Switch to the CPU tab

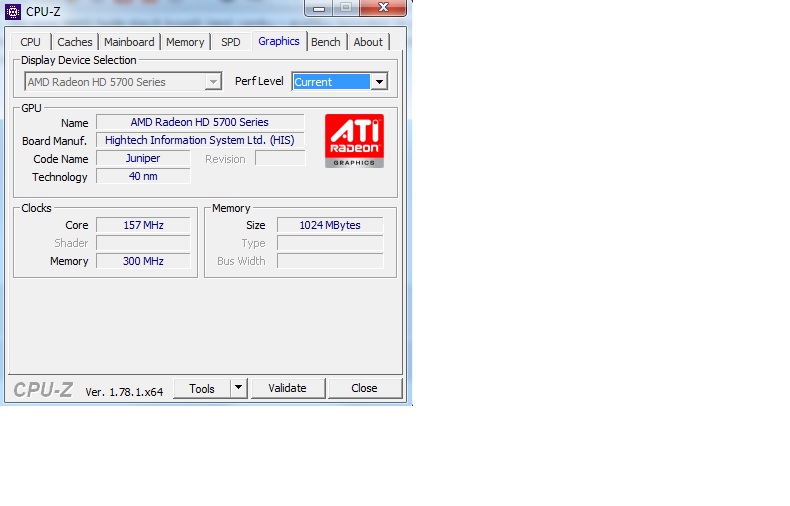pyautogui.click(x=30, y=42)
